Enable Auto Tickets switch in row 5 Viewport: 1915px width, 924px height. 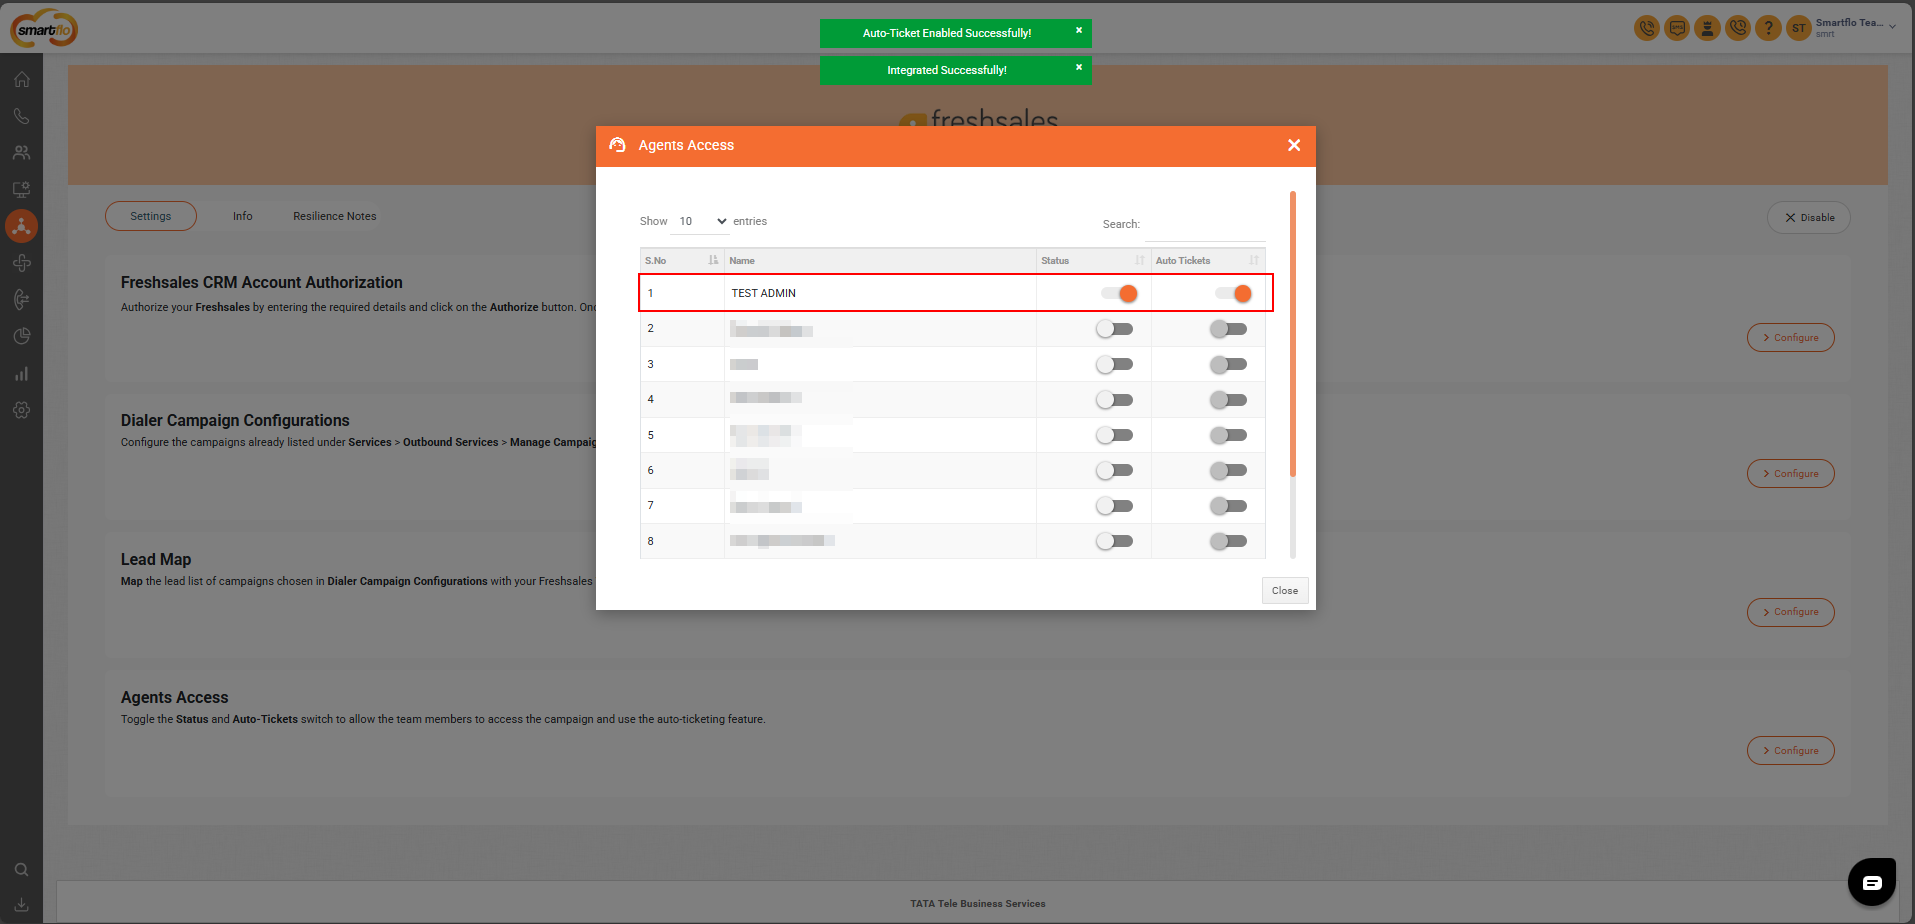pyautogui.click(x=1228, y=435)
